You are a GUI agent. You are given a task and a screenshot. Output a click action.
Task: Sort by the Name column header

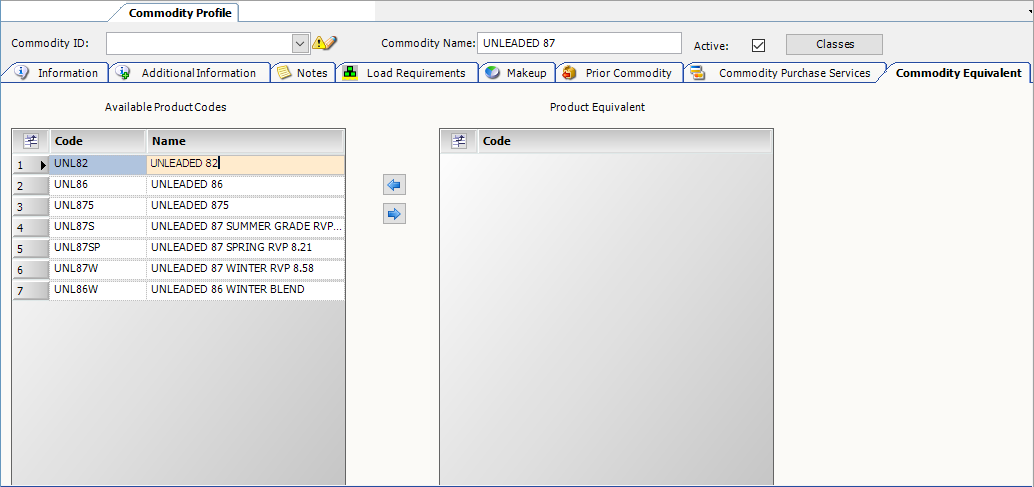pos(245,141)
